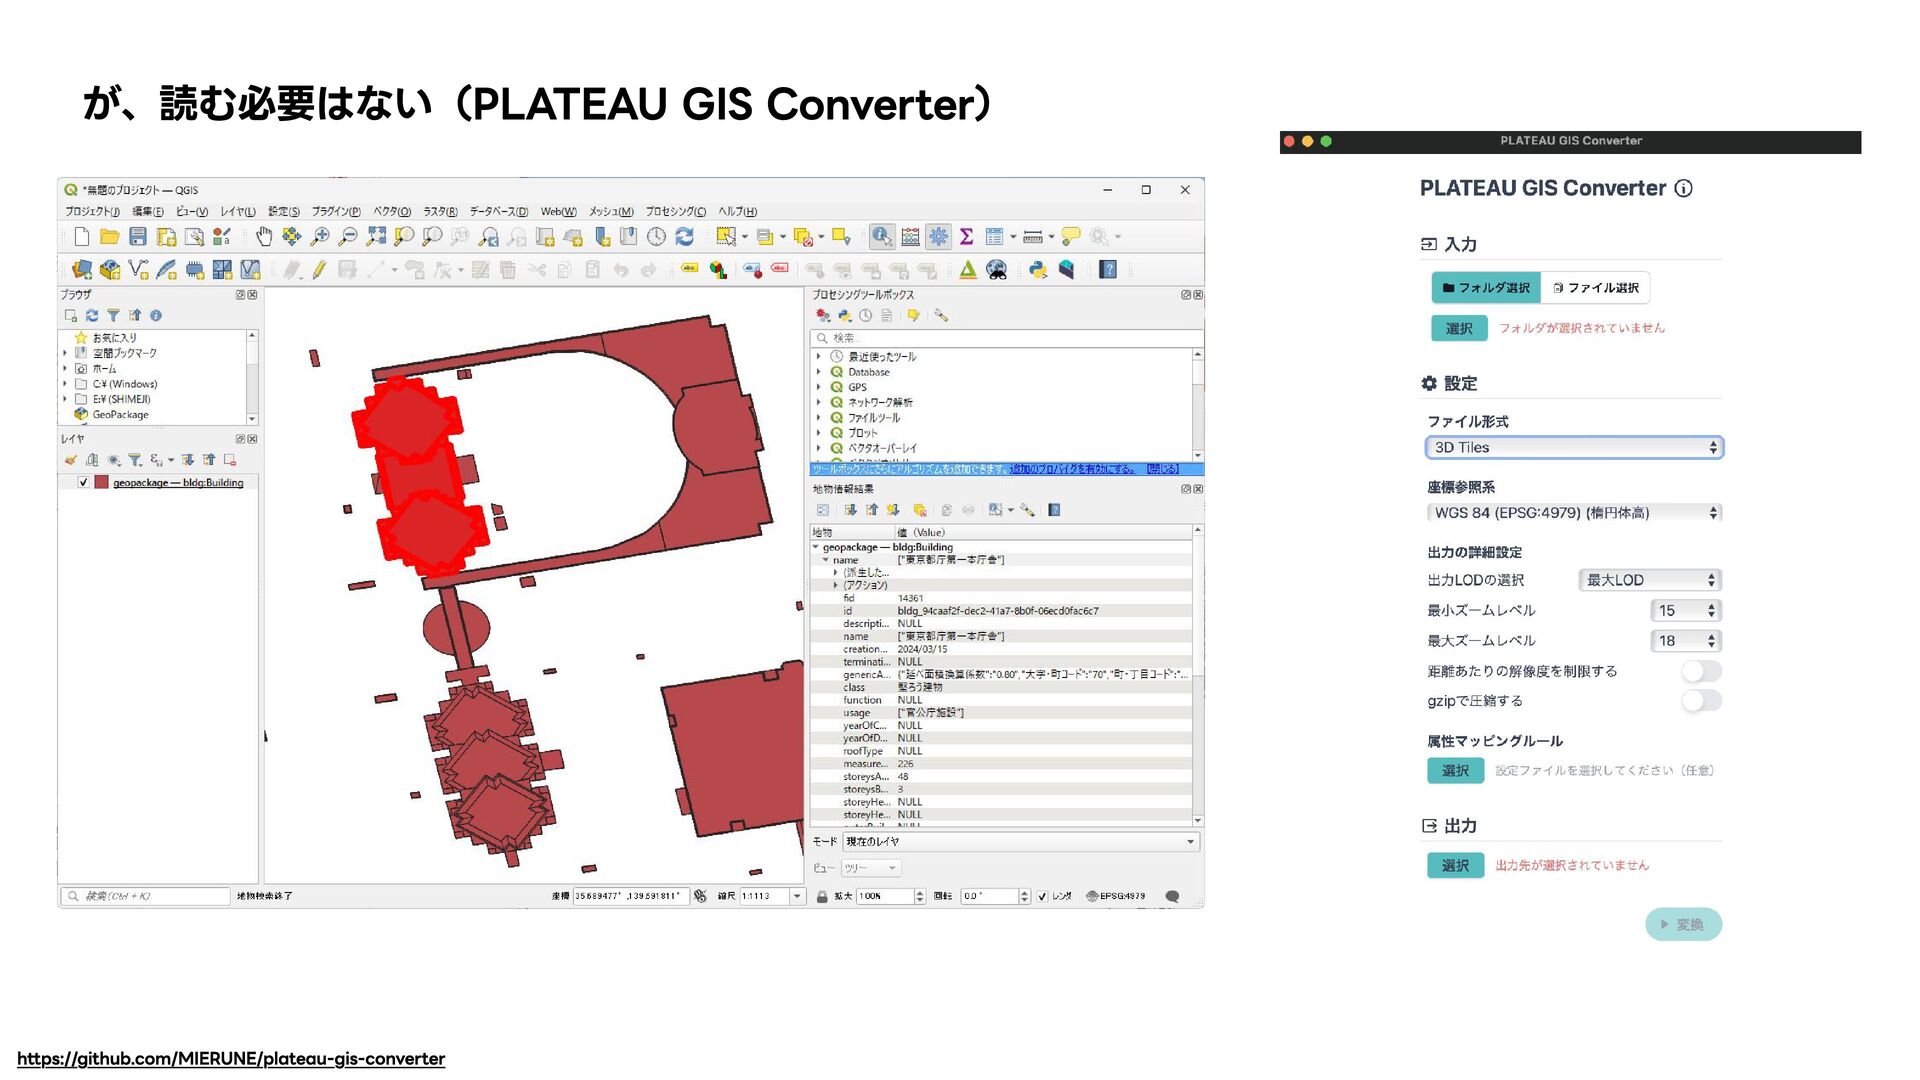The image size is (1920, 1080).
Task: Click the Refresh map icon
Action: tap(684, 237)
